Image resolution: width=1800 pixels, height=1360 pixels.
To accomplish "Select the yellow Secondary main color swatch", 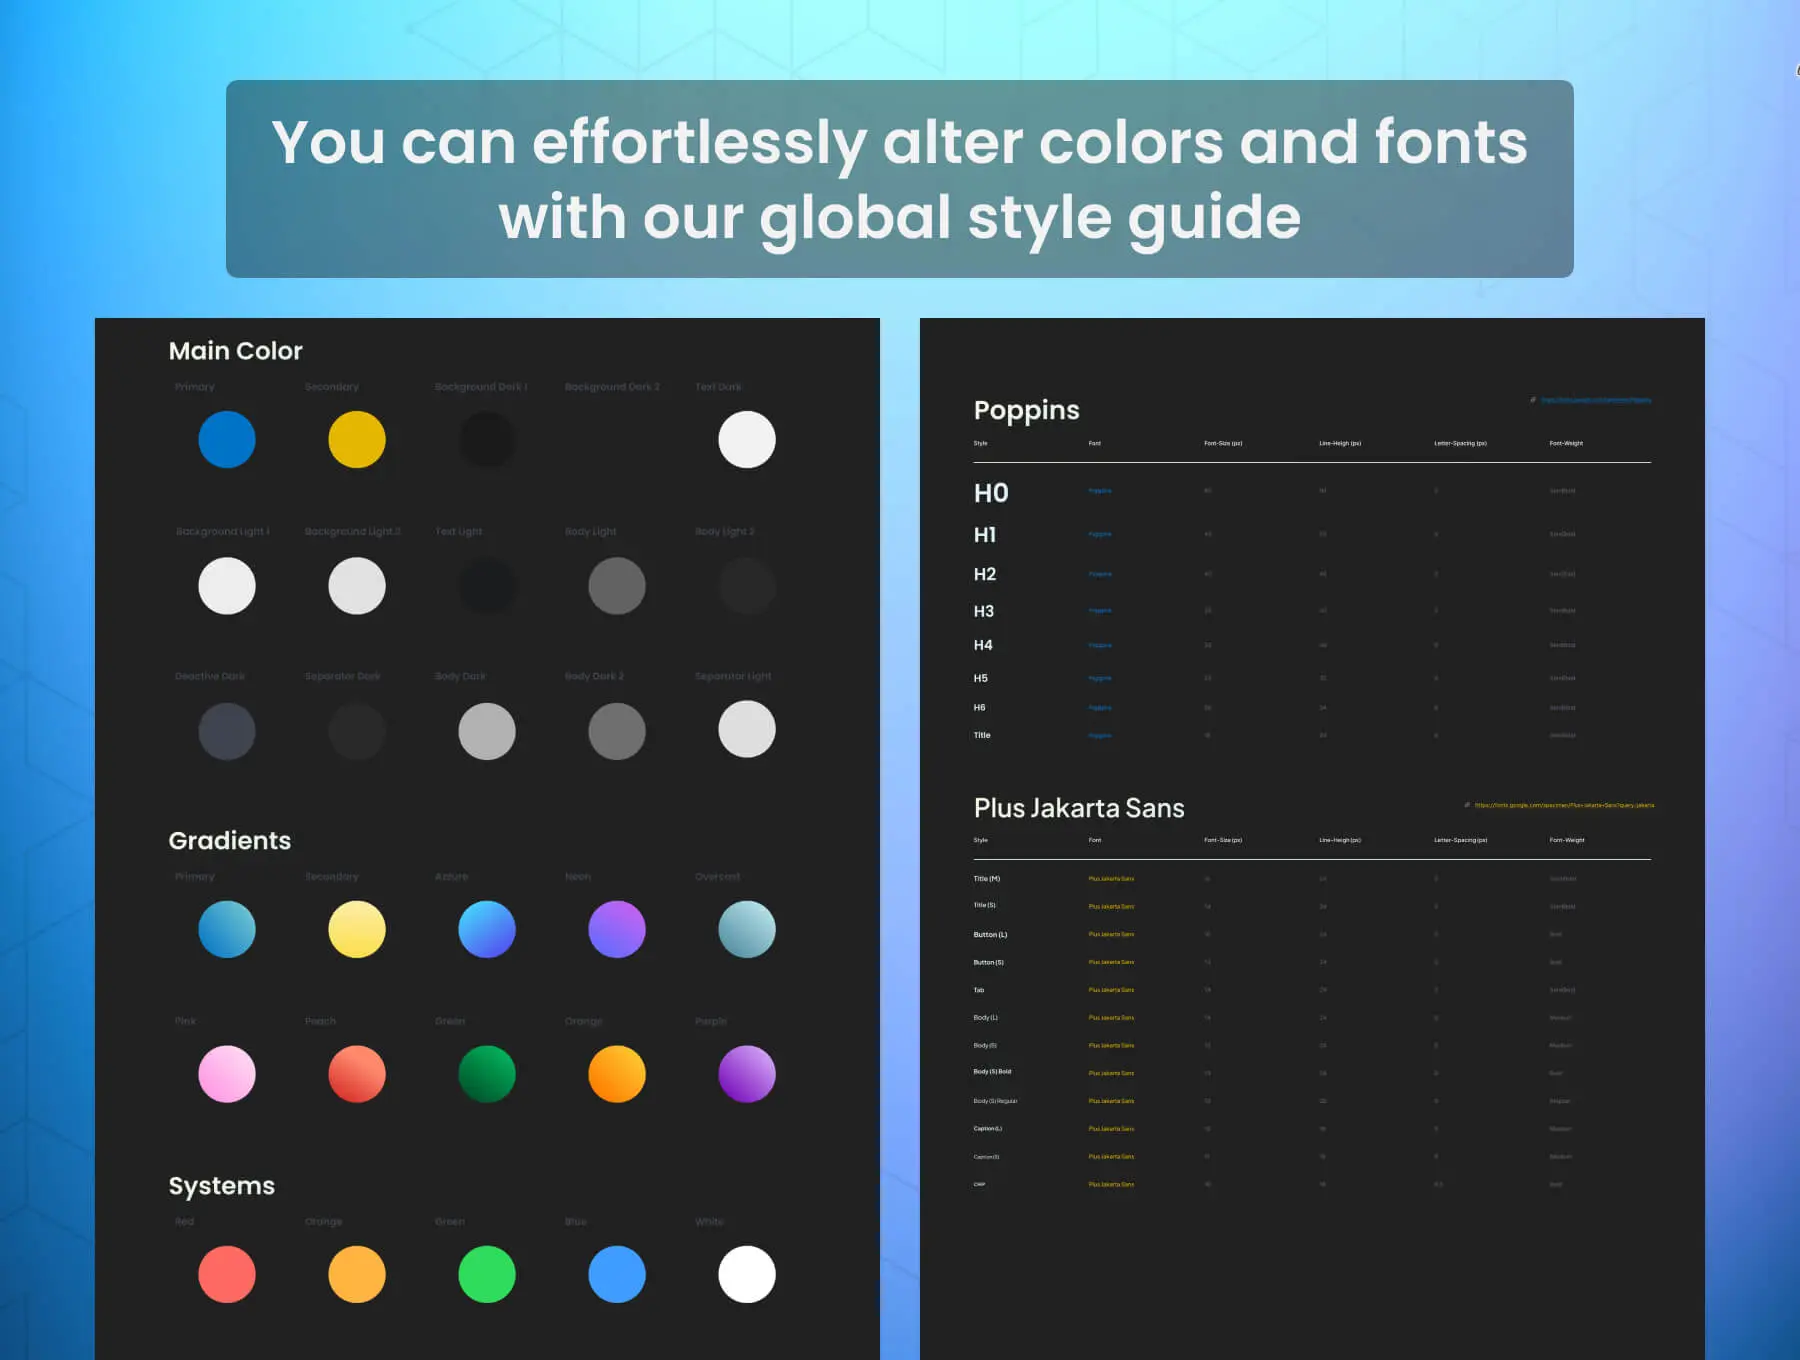I will (x=357, y=440).
